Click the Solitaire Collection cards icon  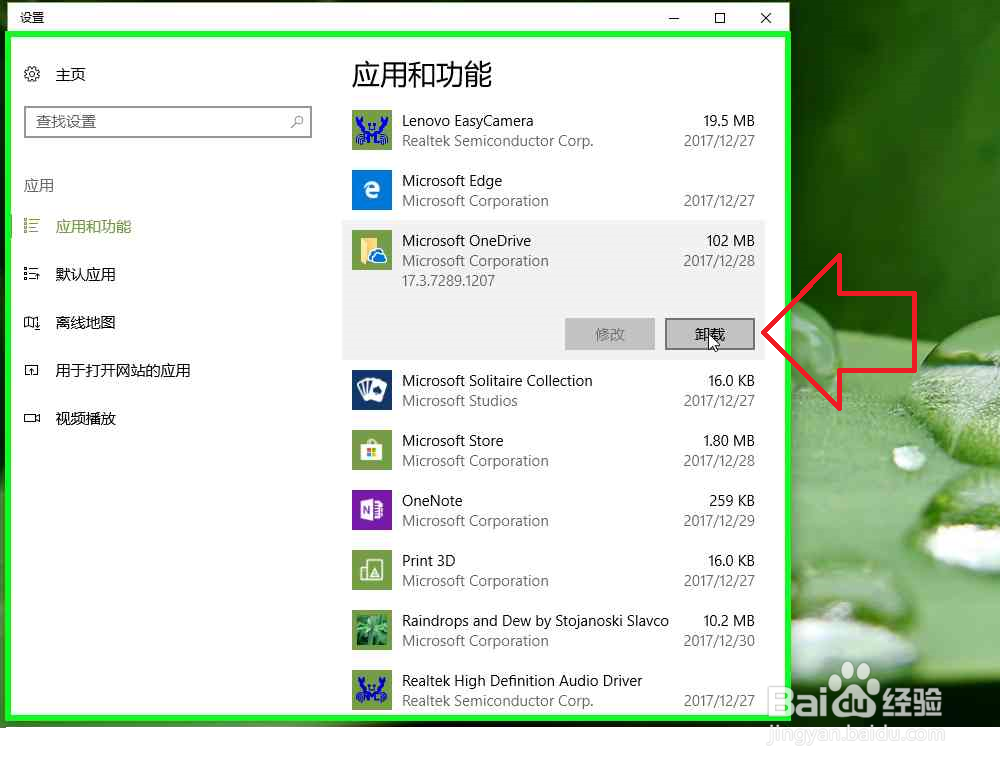click(372, 390)
